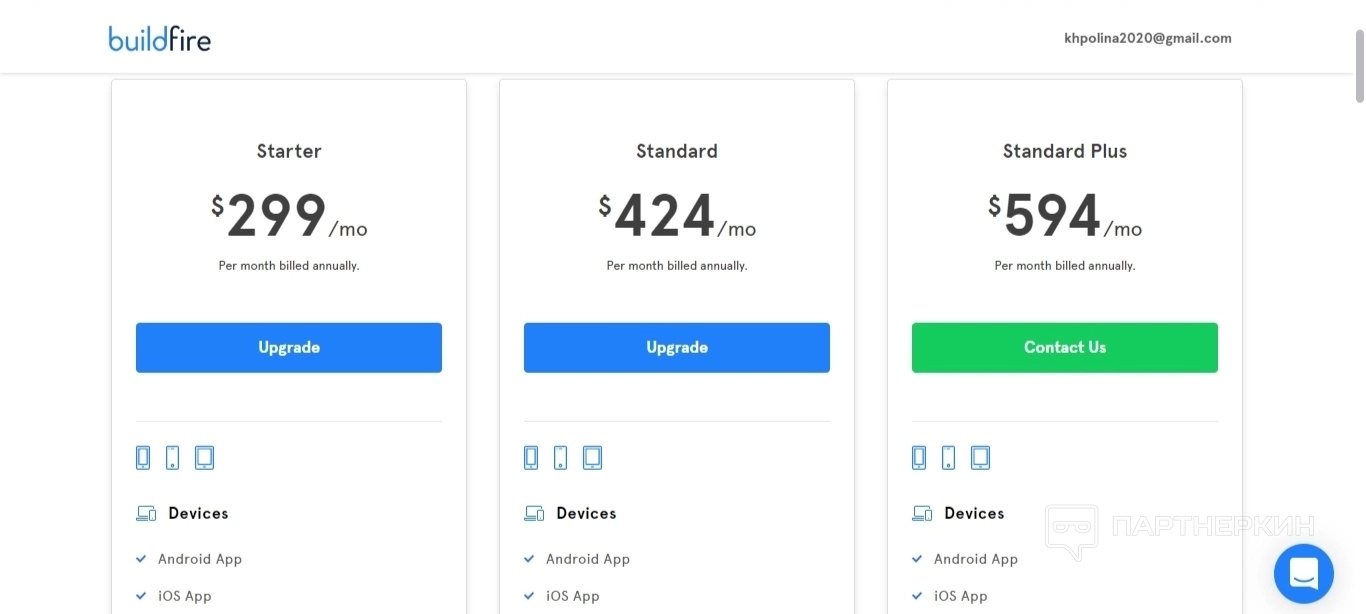Click the iPhone outline icon in Standard plan
Image resolution: width=1366 pixels, height=614 pixels.
[560, 458]
